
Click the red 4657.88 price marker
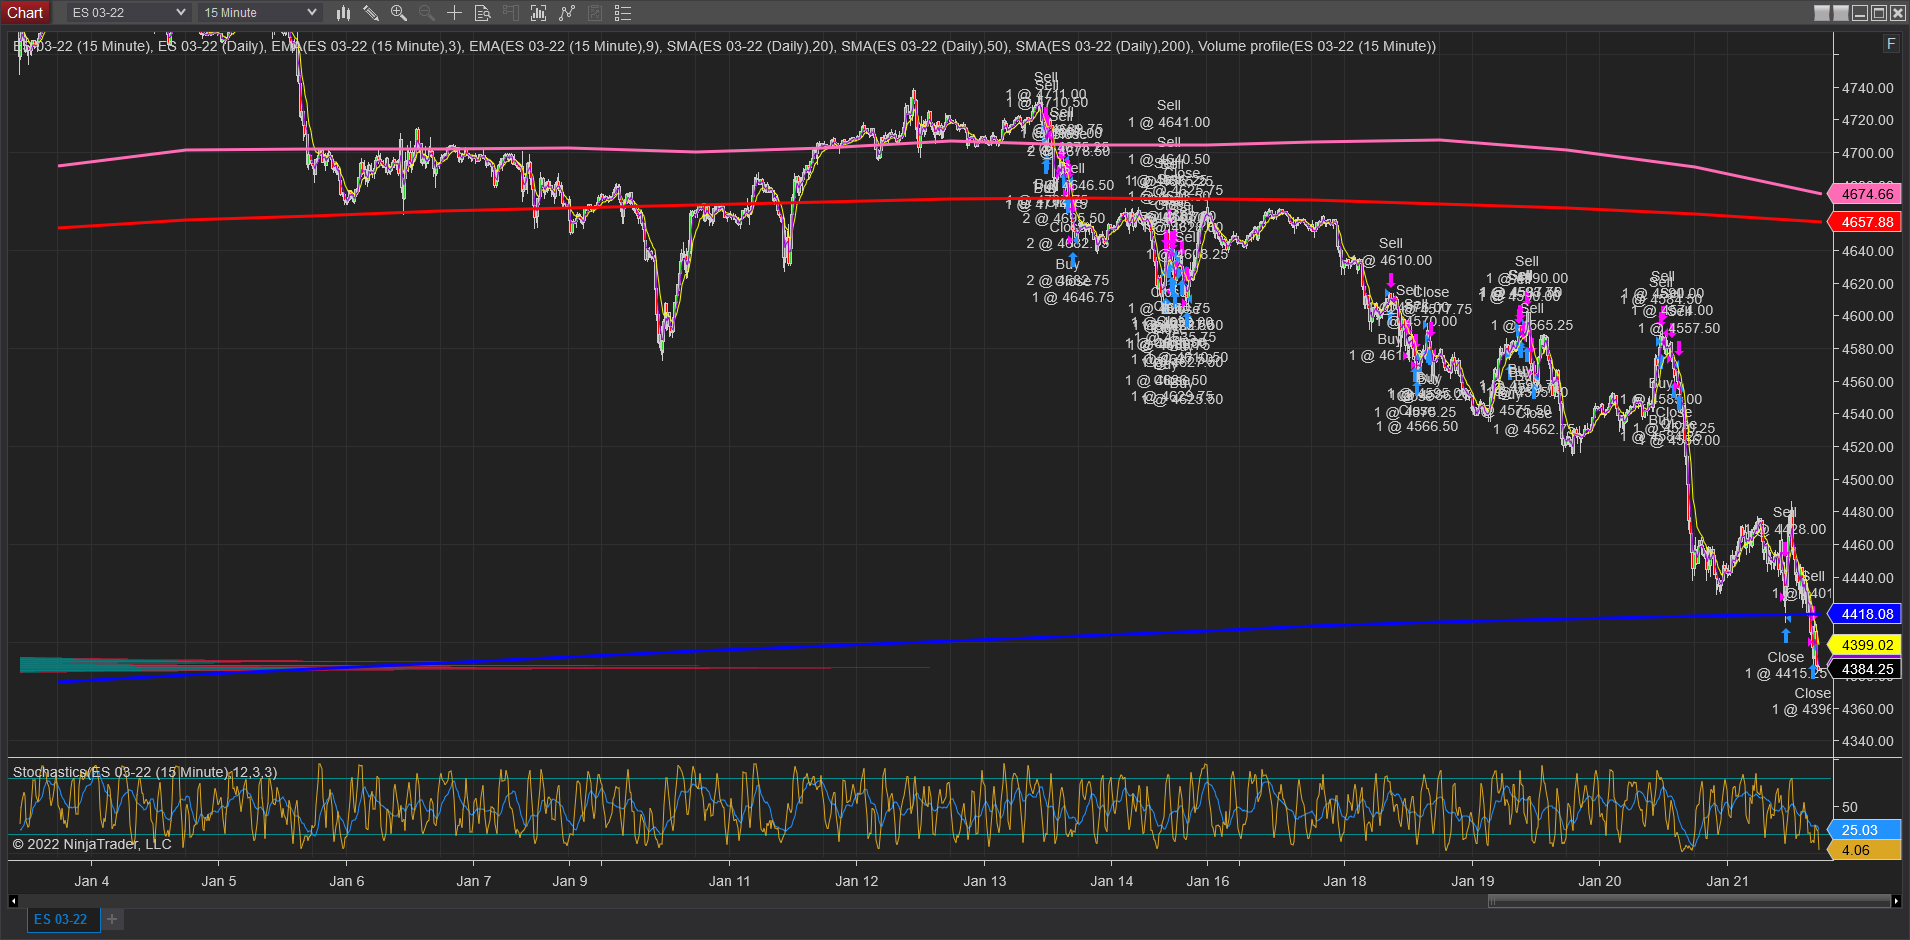pyautogui.click(x=1865, y=222)
